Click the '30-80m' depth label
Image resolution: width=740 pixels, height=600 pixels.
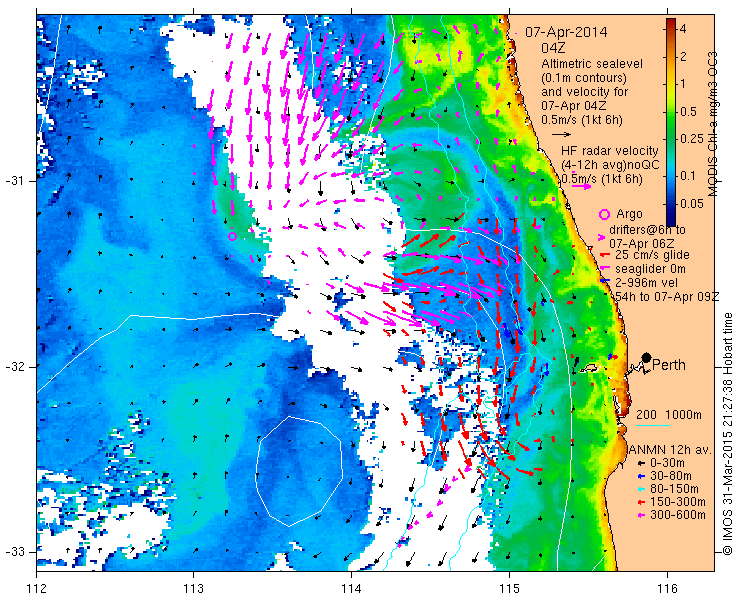point(671,476)
